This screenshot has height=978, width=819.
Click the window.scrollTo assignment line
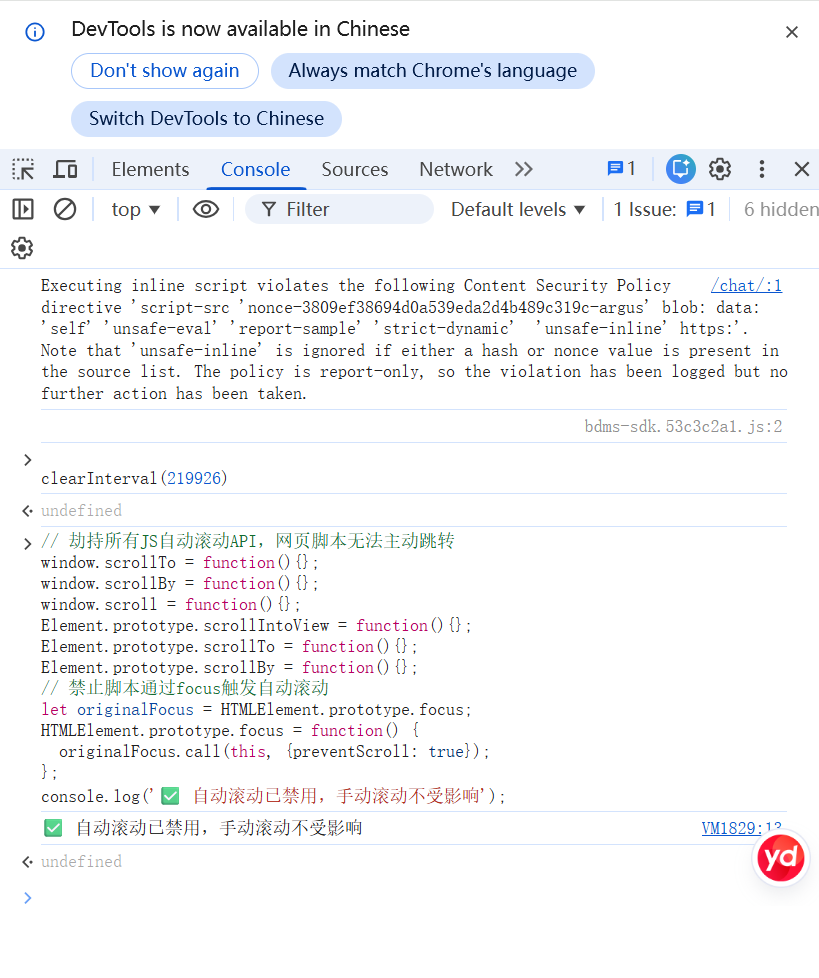[180, 563]
